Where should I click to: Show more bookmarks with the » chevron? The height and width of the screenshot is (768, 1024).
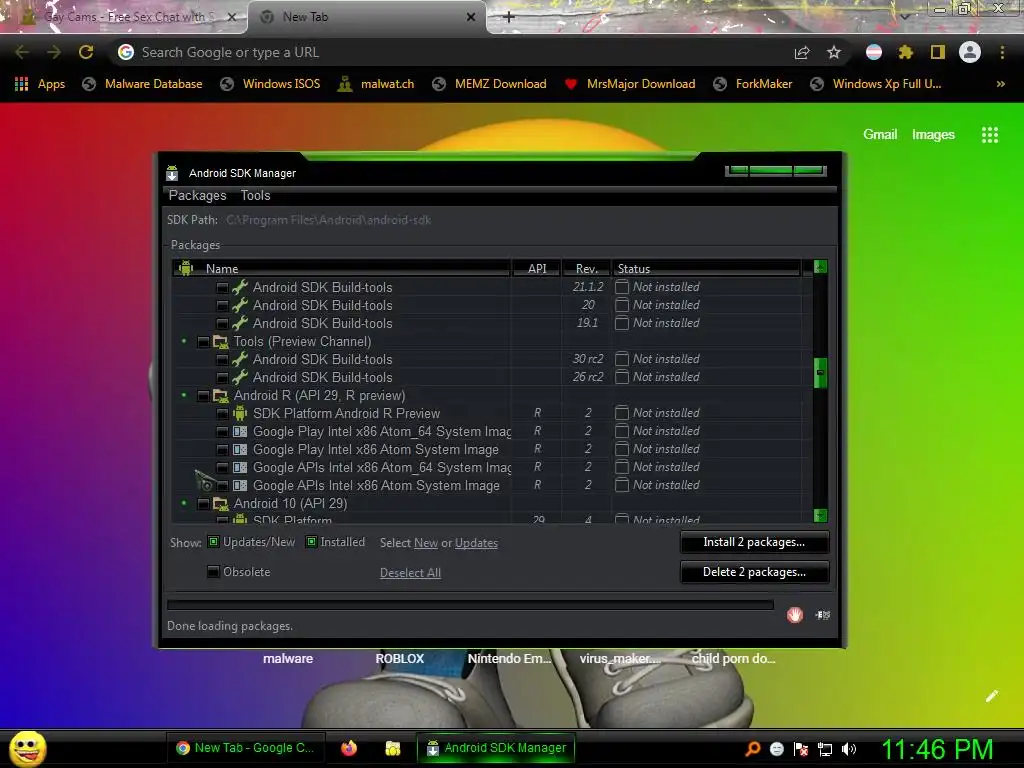[1000, 84]
